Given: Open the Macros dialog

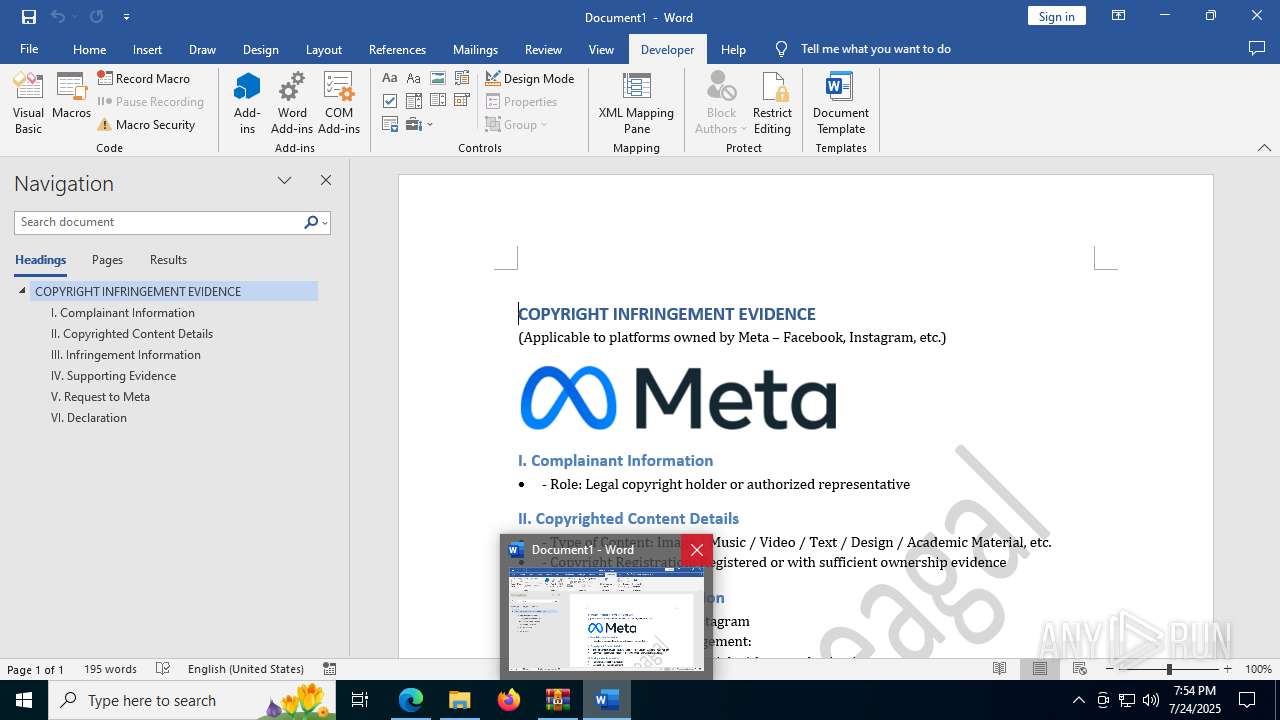Looking at the screenshot, I should pyautogui.click(x=71, y=97).
